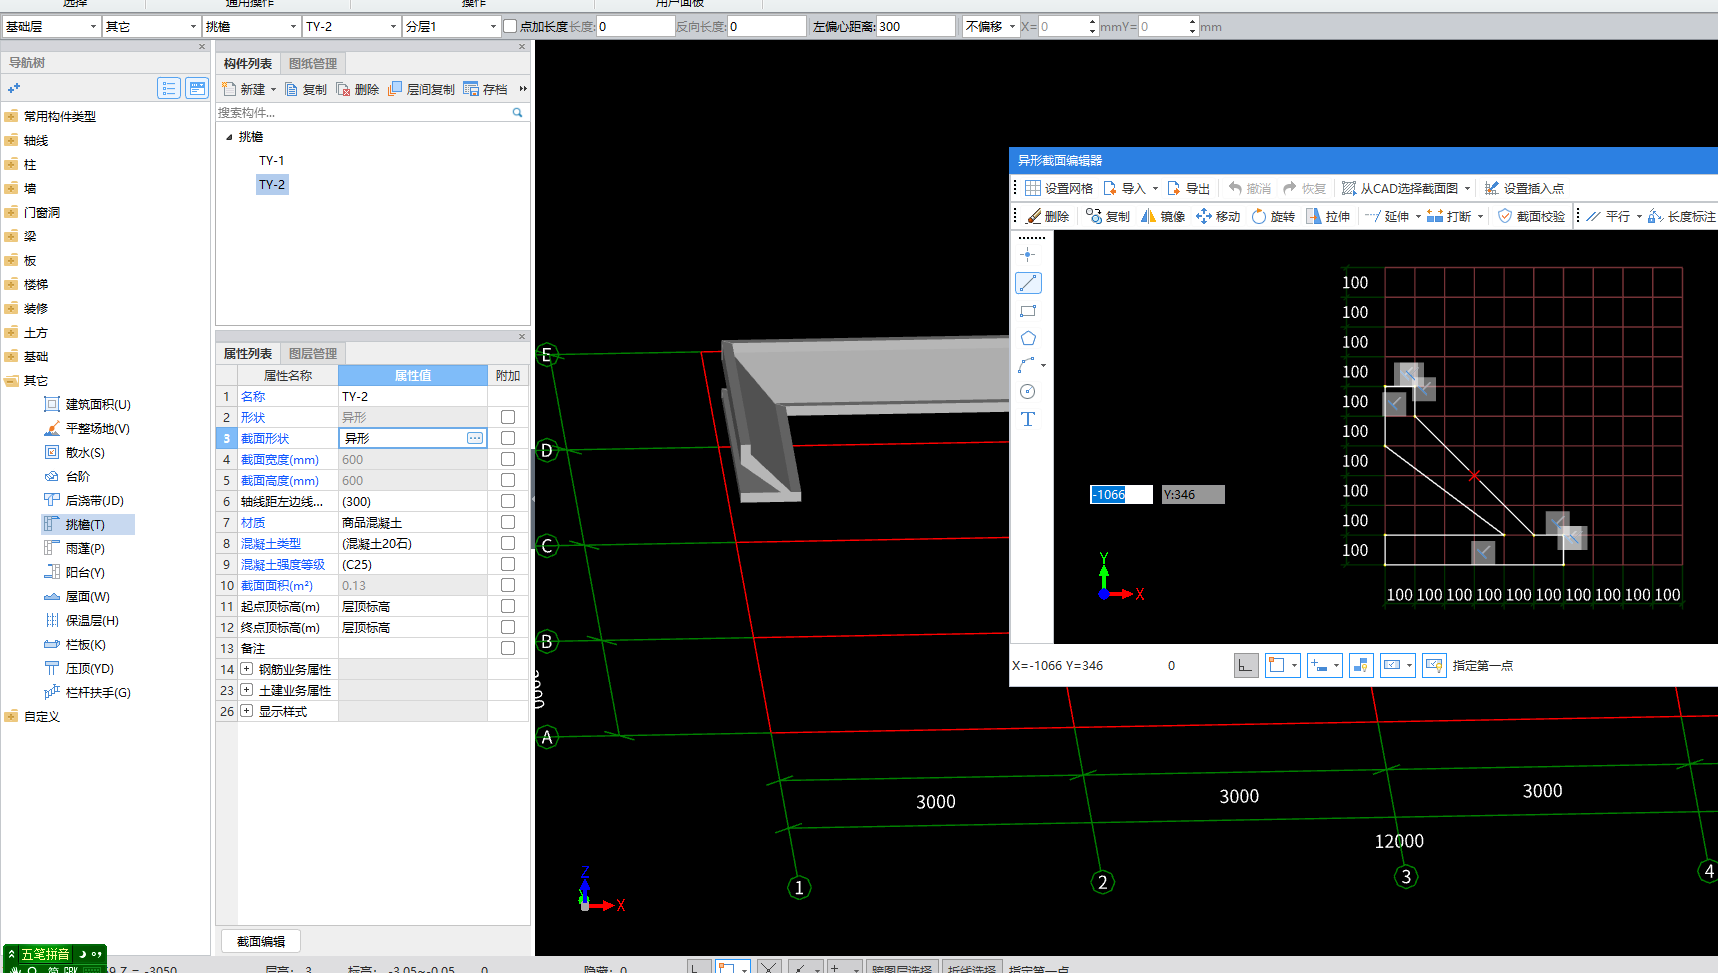The height and width of the screenshot is (973, 1718).
Task: Click 截面校验 section check tool
Action: [1531, 216]
